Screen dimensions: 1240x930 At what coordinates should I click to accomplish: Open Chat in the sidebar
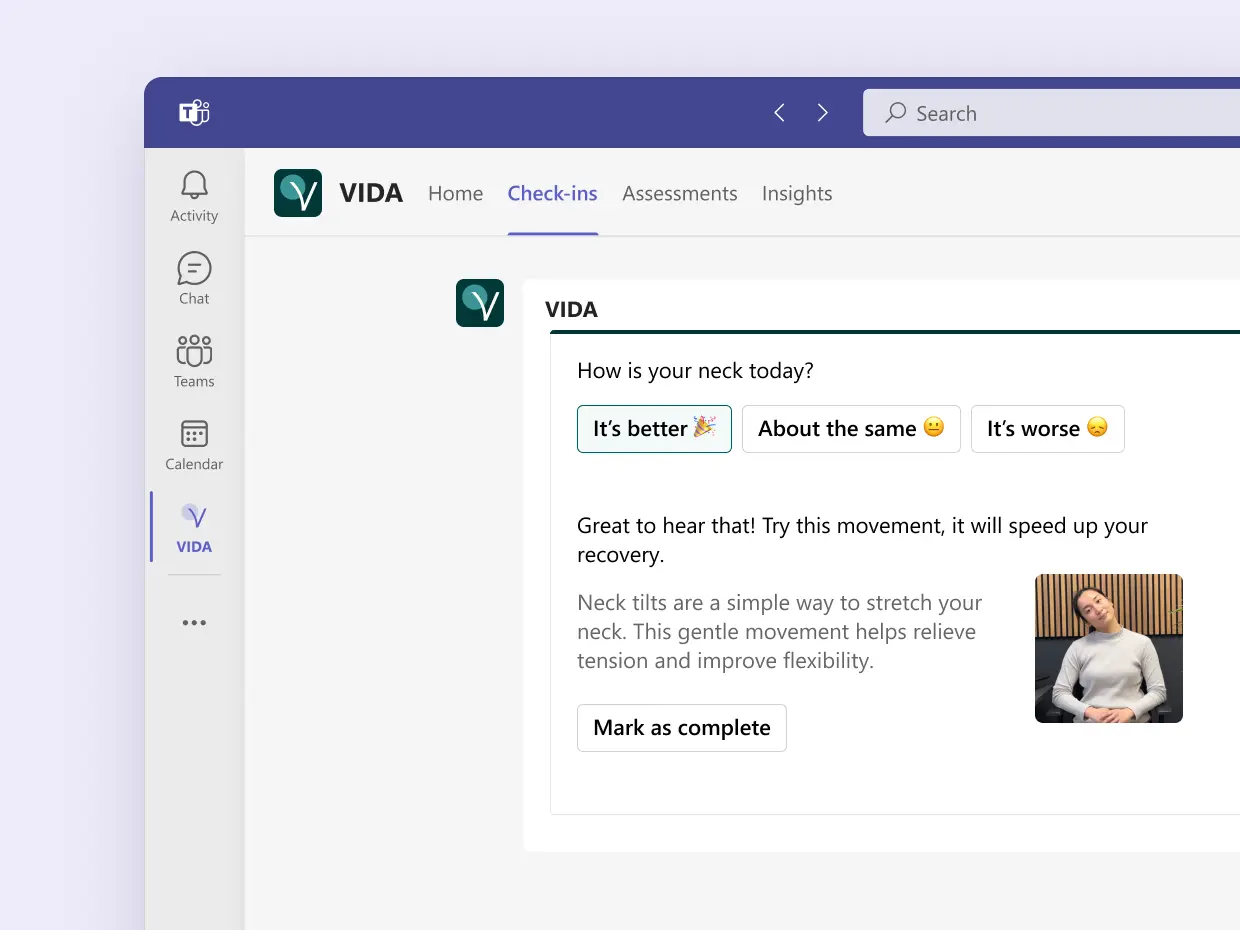[x=194, y=279]
